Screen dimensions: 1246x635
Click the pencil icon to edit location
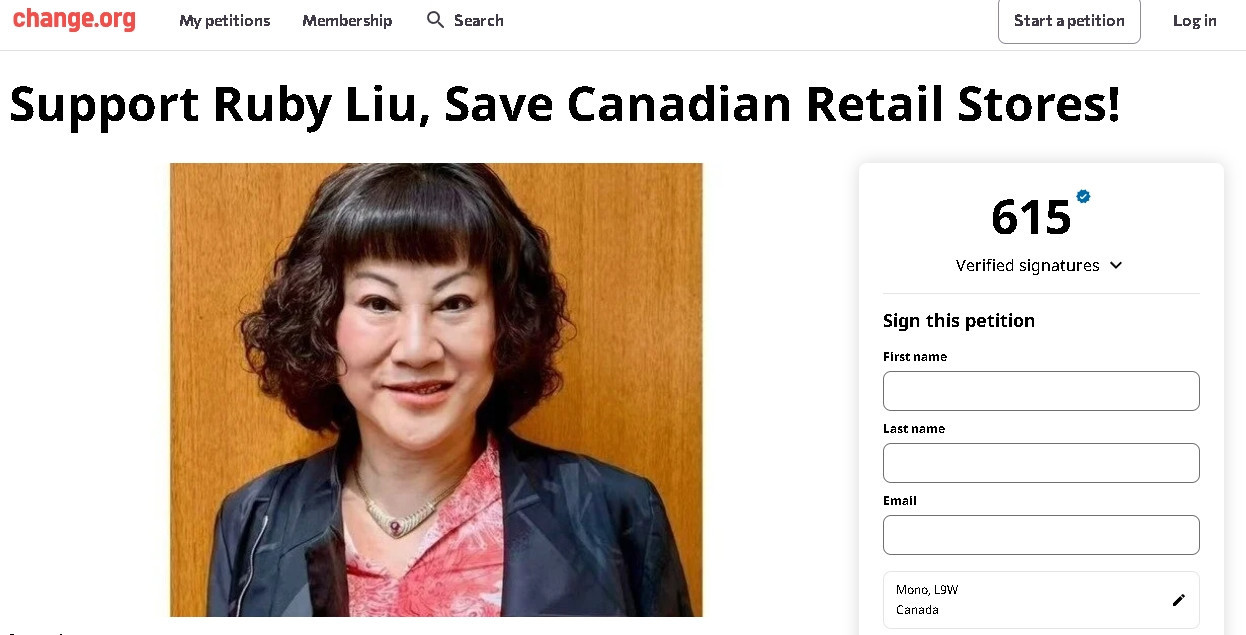tap(1178, 600)
